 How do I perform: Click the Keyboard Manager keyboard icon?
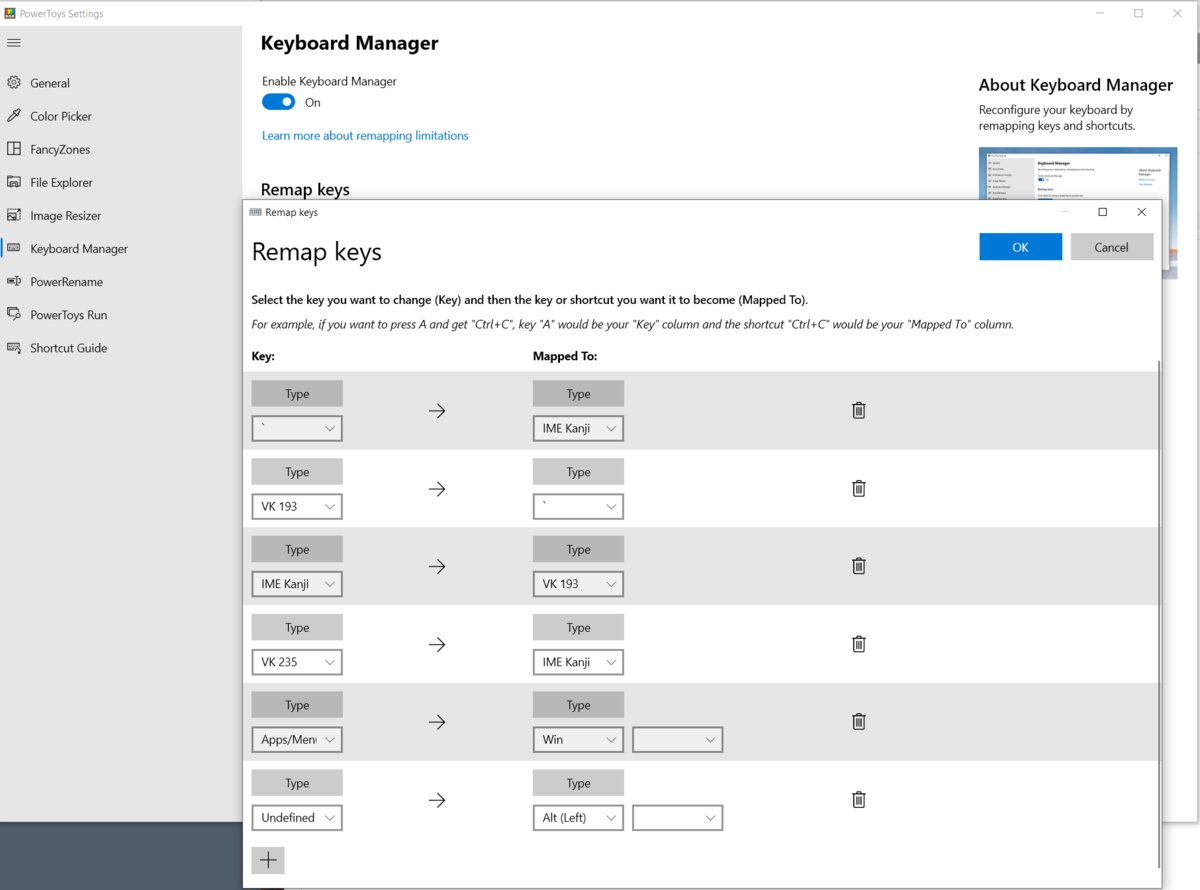point(14,248)
